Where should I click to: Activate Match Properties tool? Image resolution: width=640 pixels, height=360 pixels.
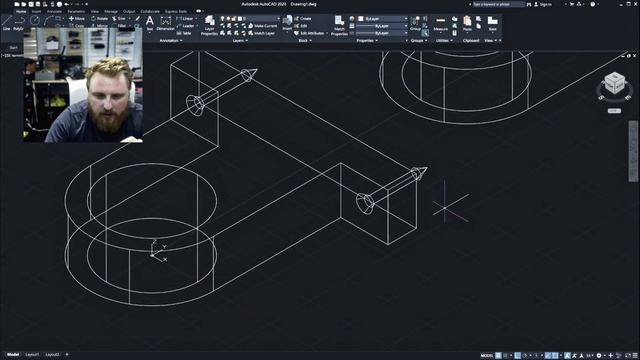339,26
